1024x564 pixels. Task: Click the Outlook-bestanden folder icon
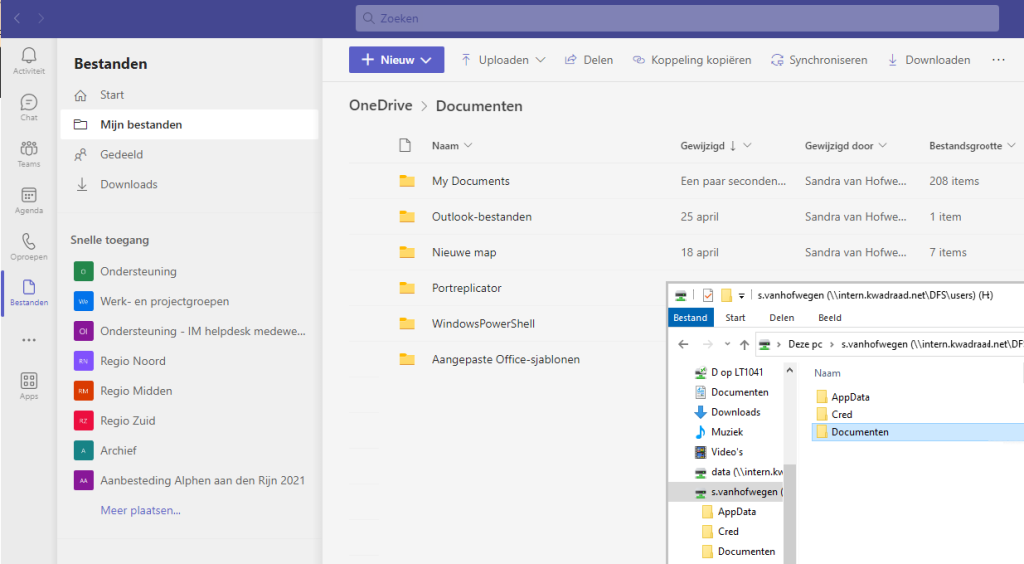[407, 217]
